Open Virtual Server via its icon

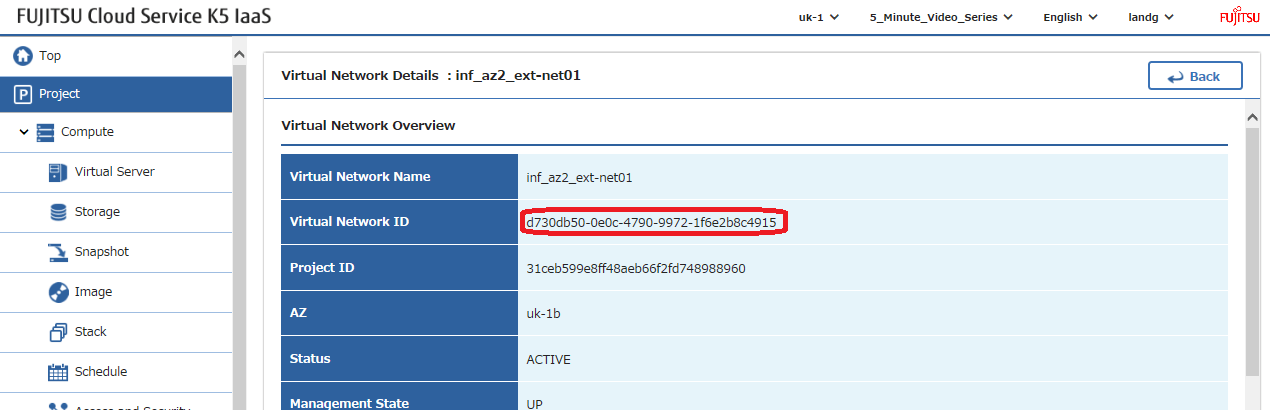tap(58, 172)
